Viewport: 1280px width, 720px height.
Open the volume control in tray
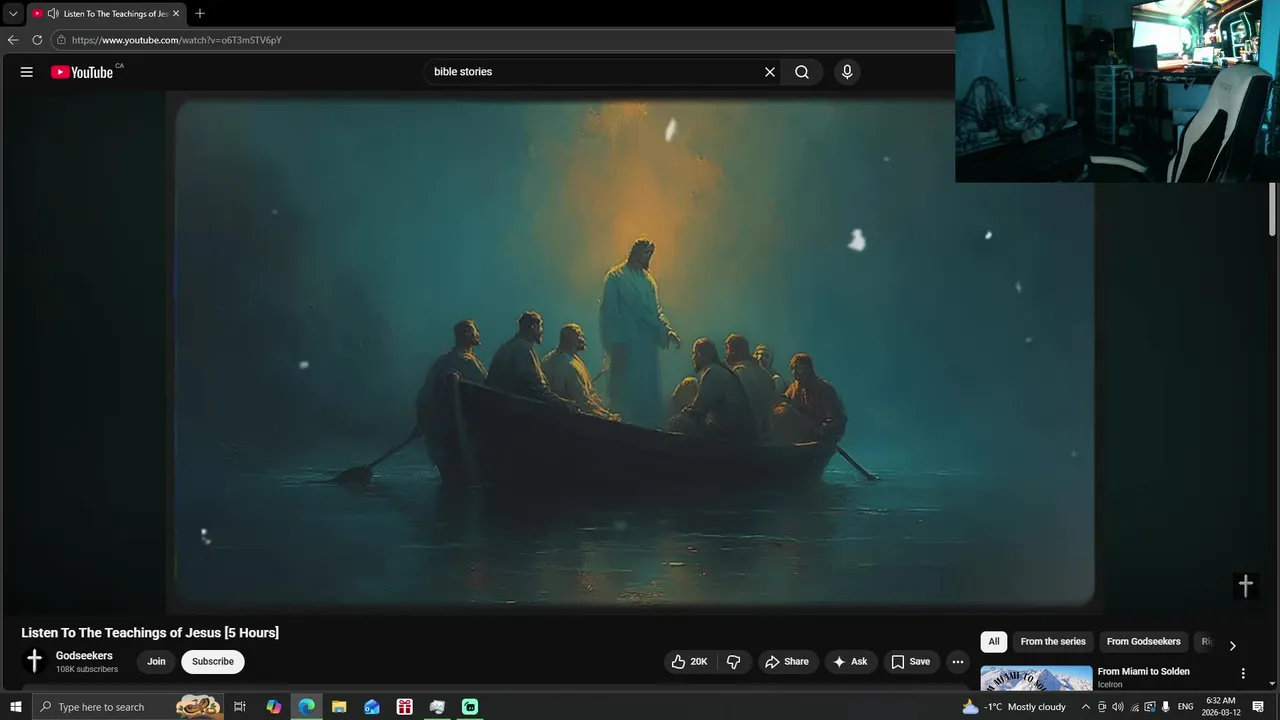click(x=1118, y=707)
